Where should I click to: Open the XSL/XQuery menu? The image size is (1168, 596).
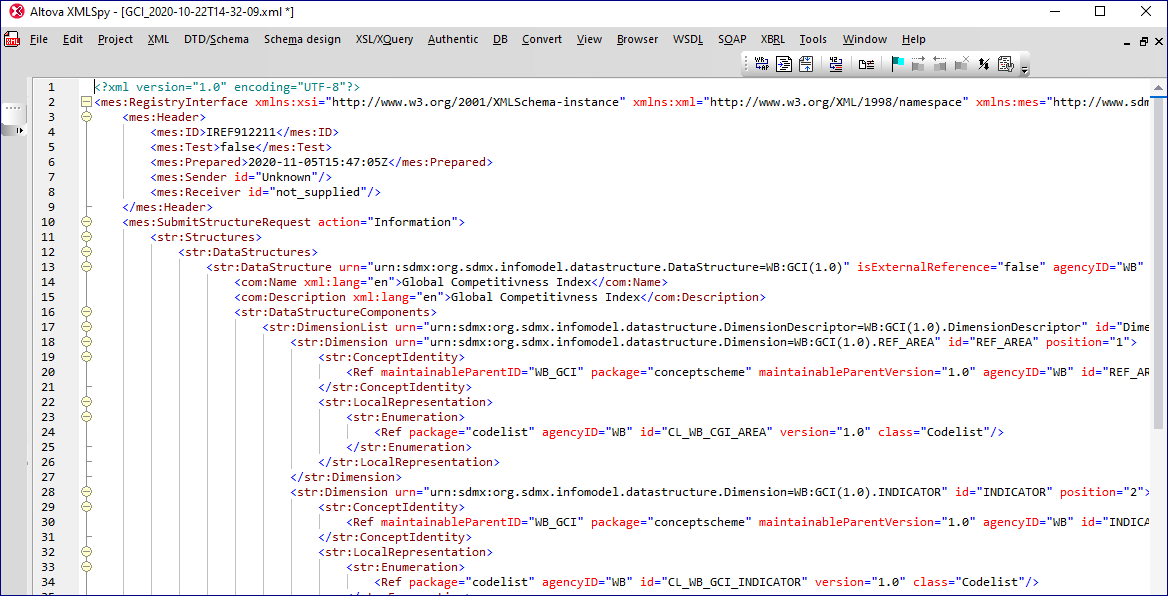pyautogui.click(x=384, y=40)
